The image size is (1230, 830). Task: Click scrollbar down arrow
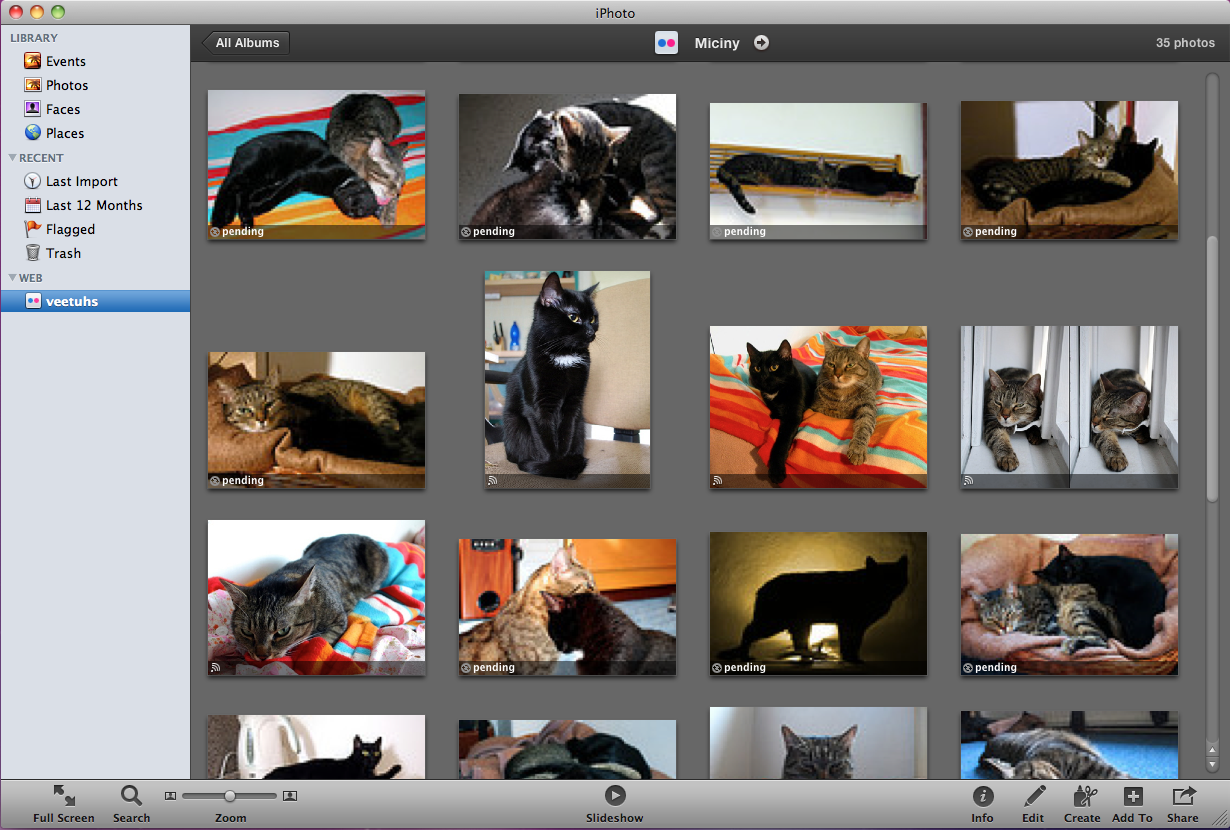point(1213,765)
